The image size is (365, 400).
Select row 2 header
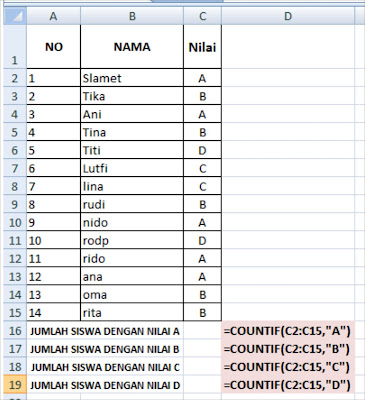pyautogui.click(x=15, y=78)
